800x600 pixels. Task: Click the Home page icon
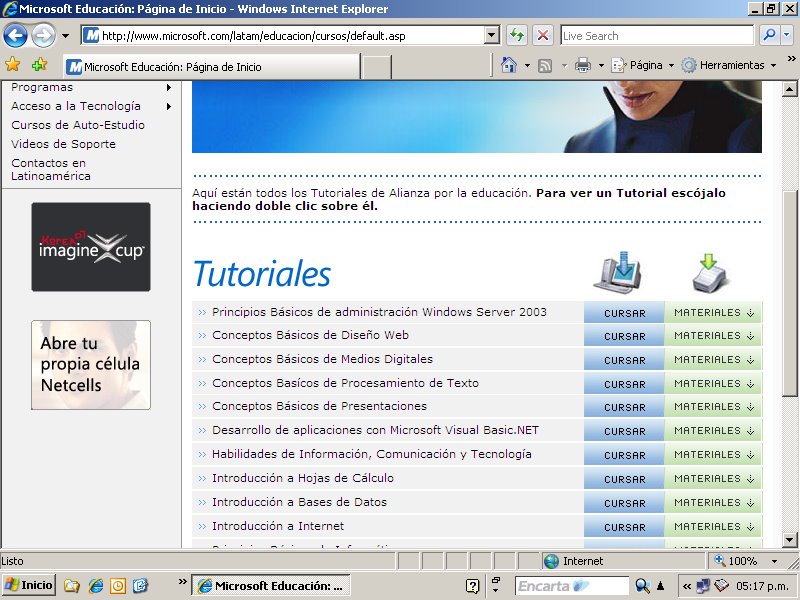coord(509,65)
